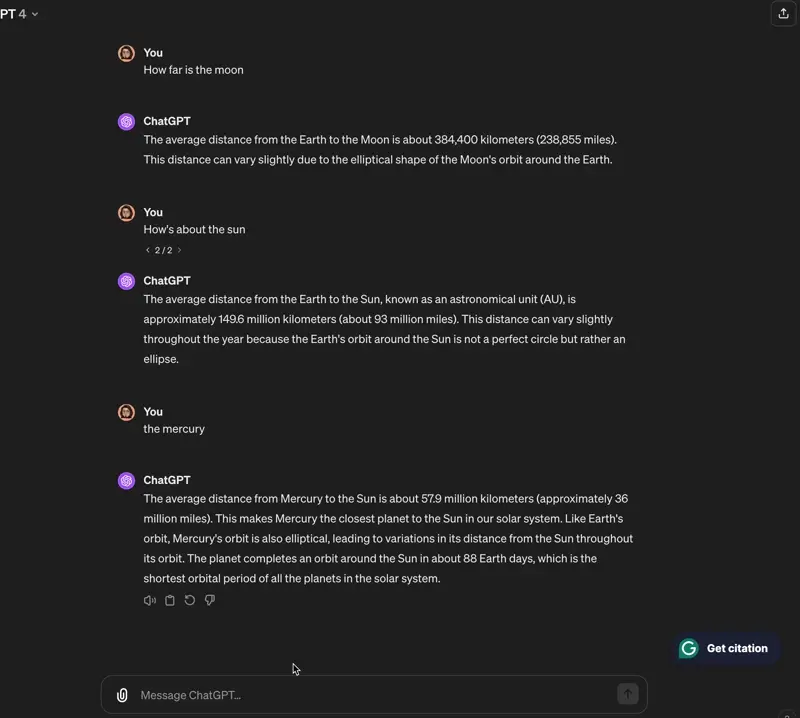800x718 pixels.
Task: Open the GPT 4 model dropdown
Action: click(20, 14)
